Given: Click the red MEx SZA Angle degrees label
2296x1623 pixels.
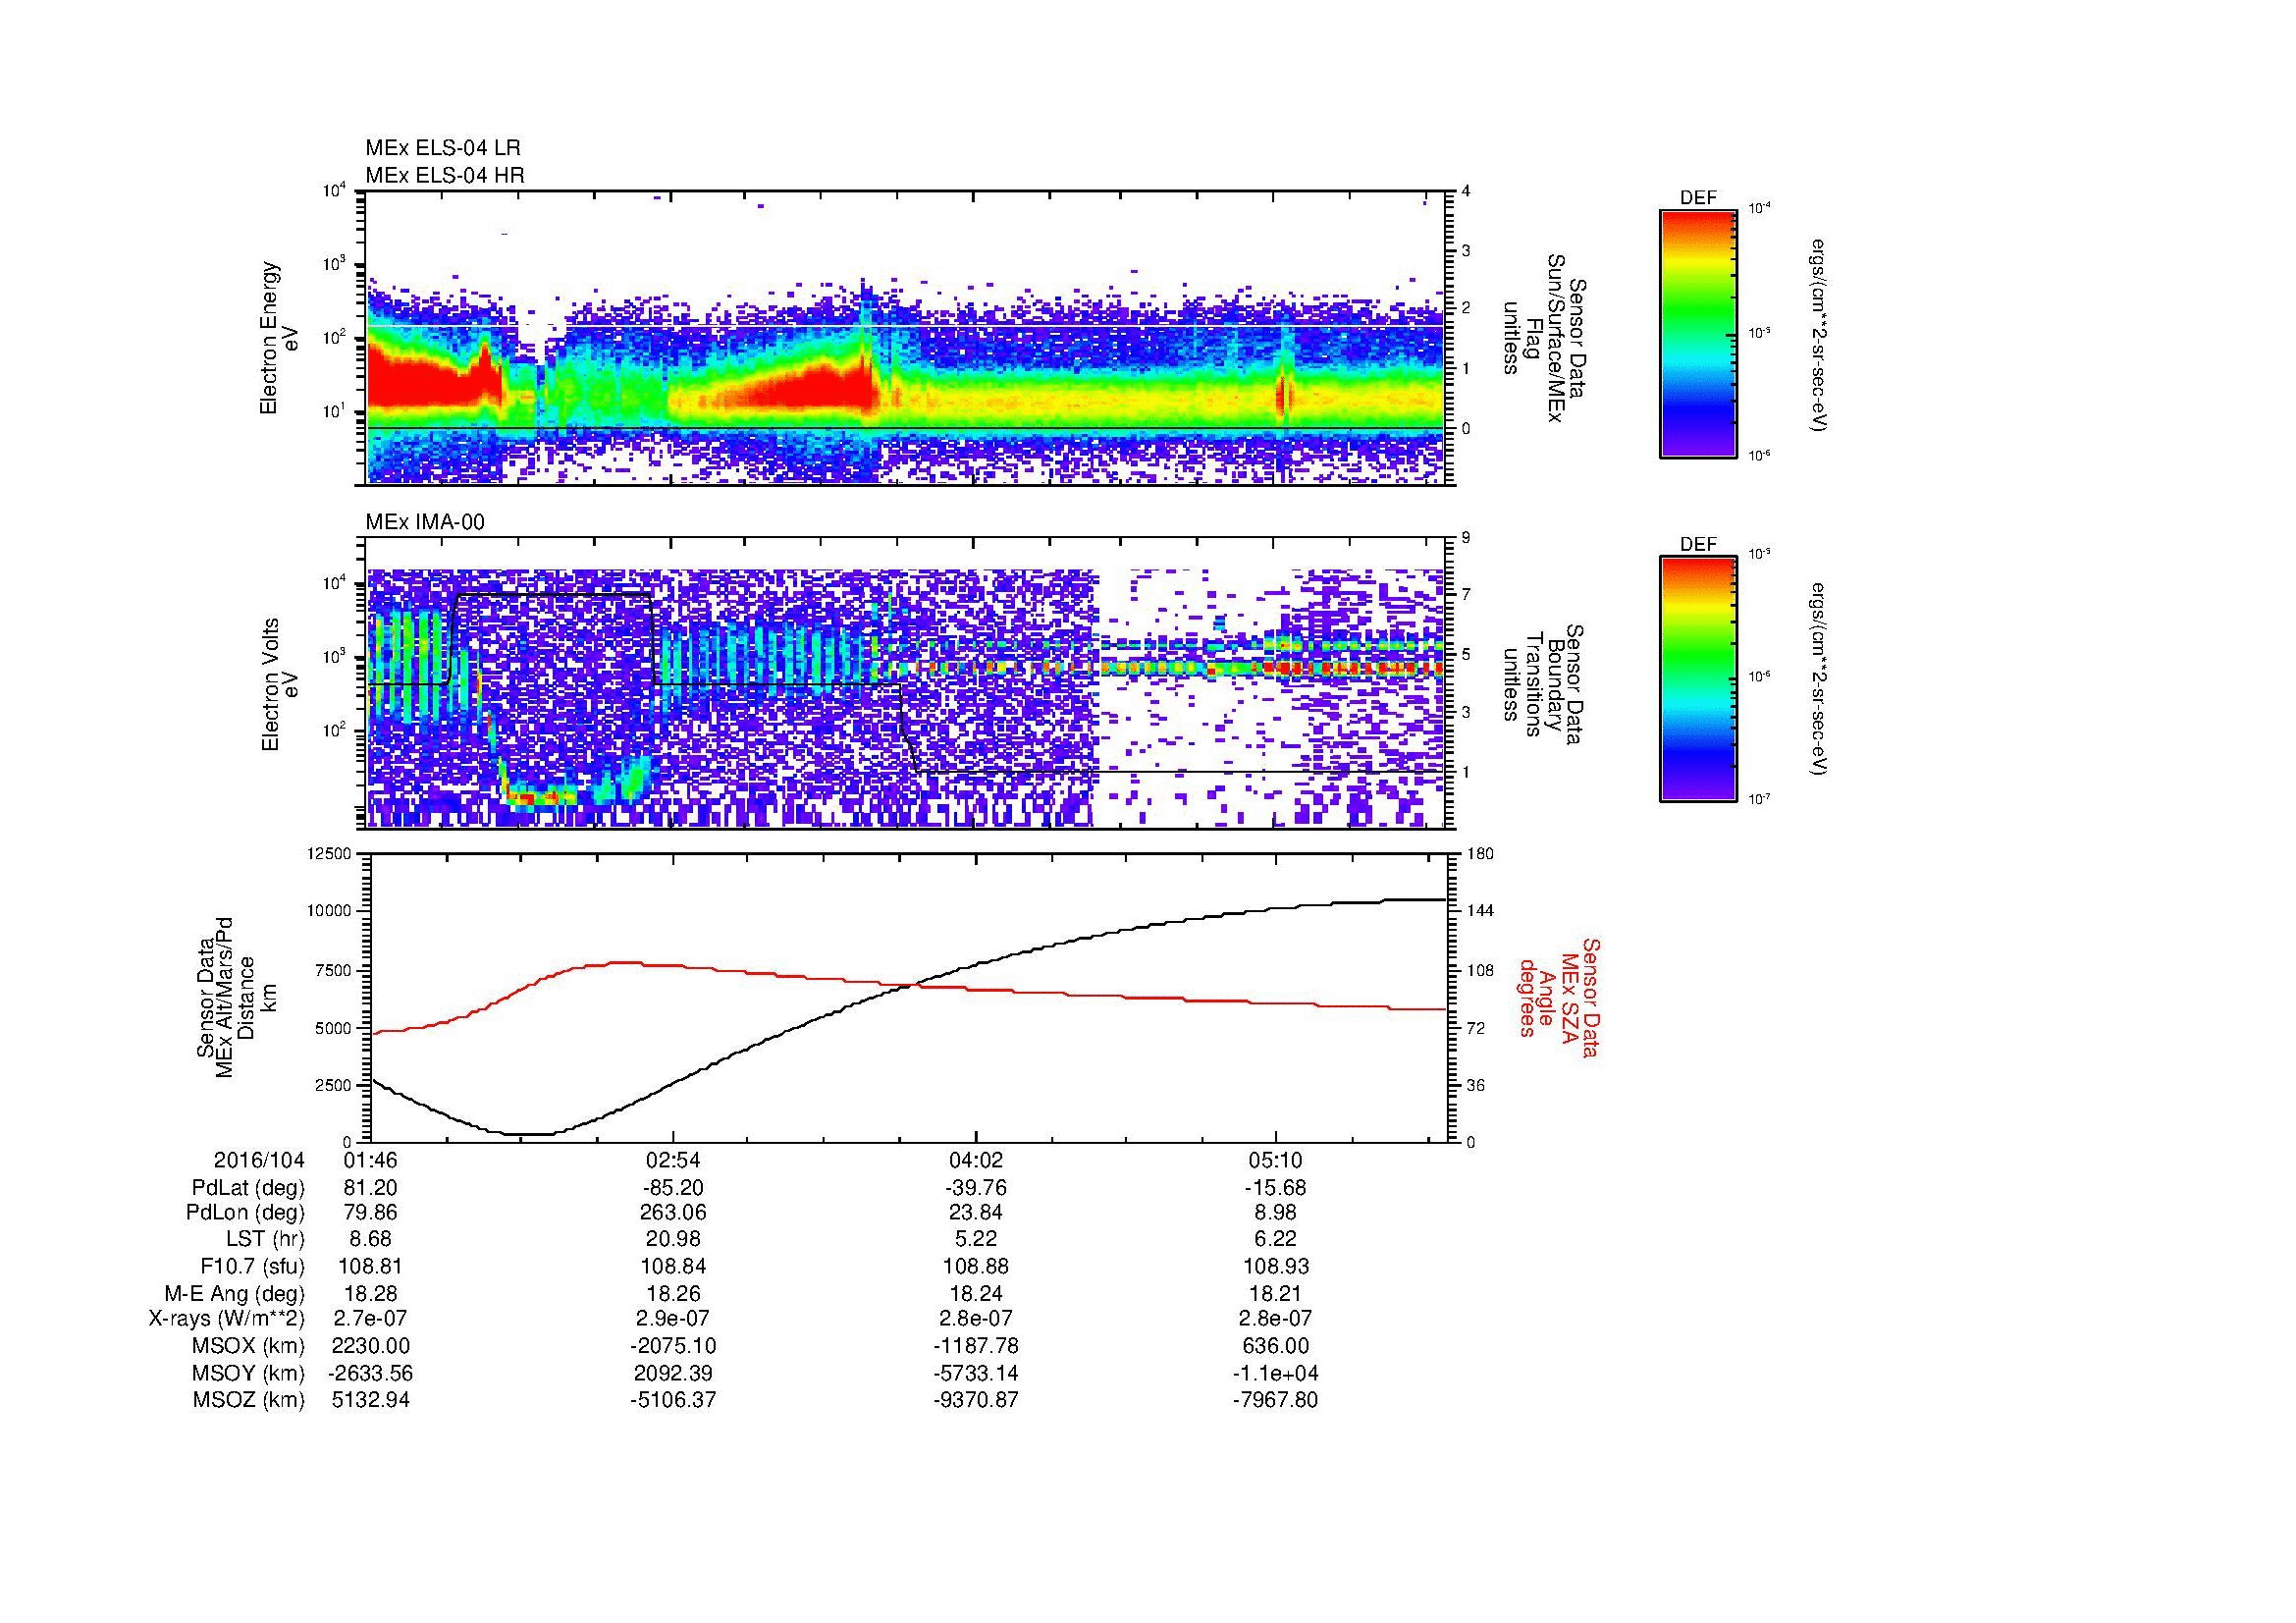Looking at the screenshot, I should coord(1559,997).
